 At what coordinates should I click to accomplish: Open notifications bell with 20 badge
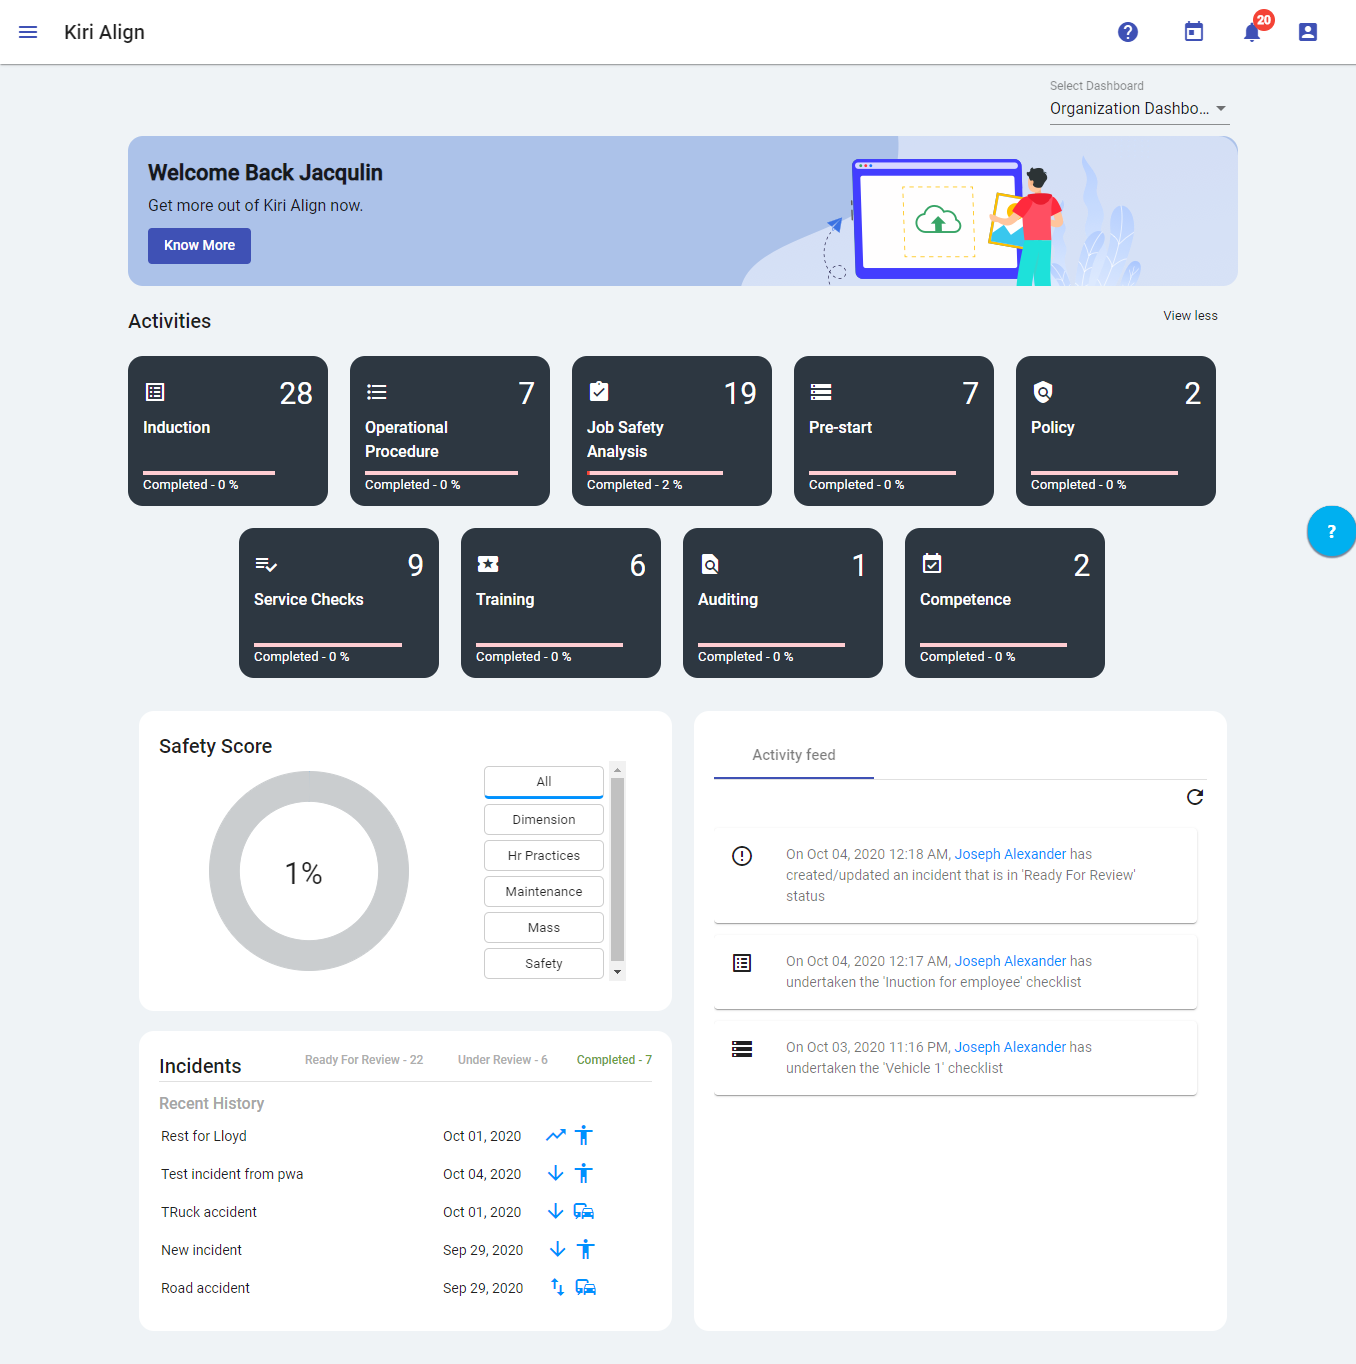tap(1253, 32)
